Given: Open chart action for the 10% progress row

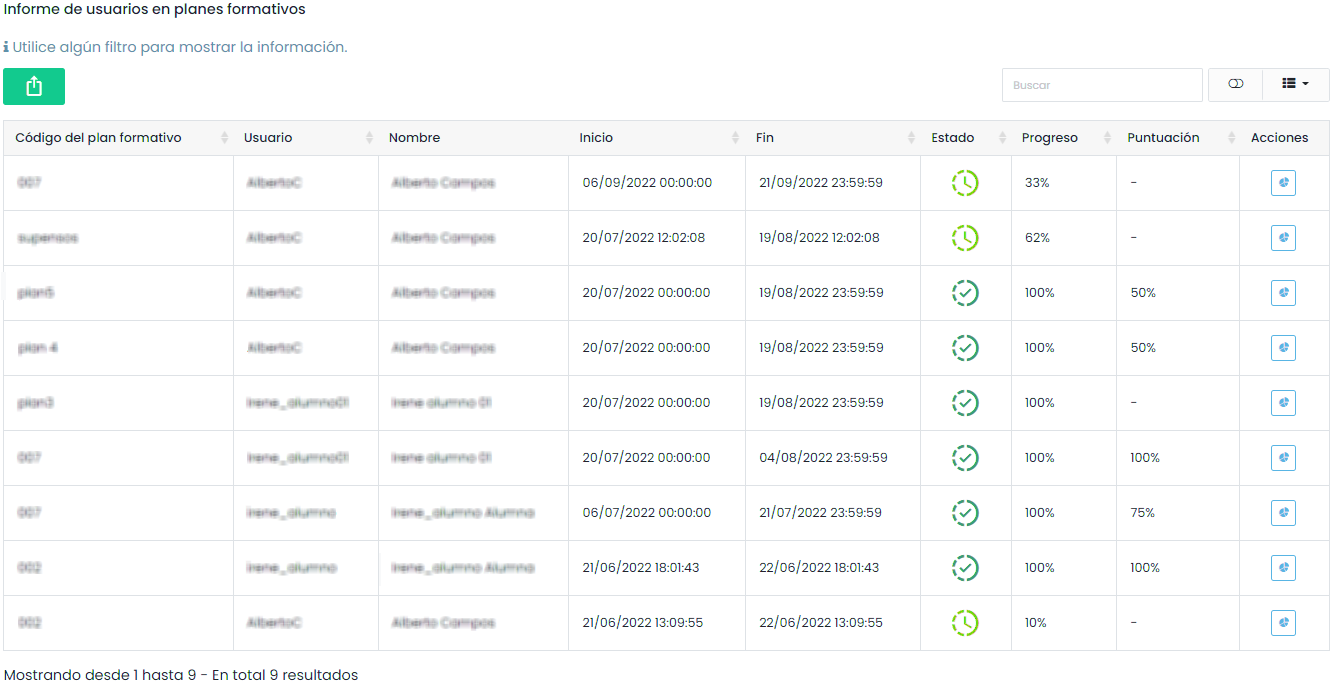Looking at the screenshot, I should [x=1283, y=623].
